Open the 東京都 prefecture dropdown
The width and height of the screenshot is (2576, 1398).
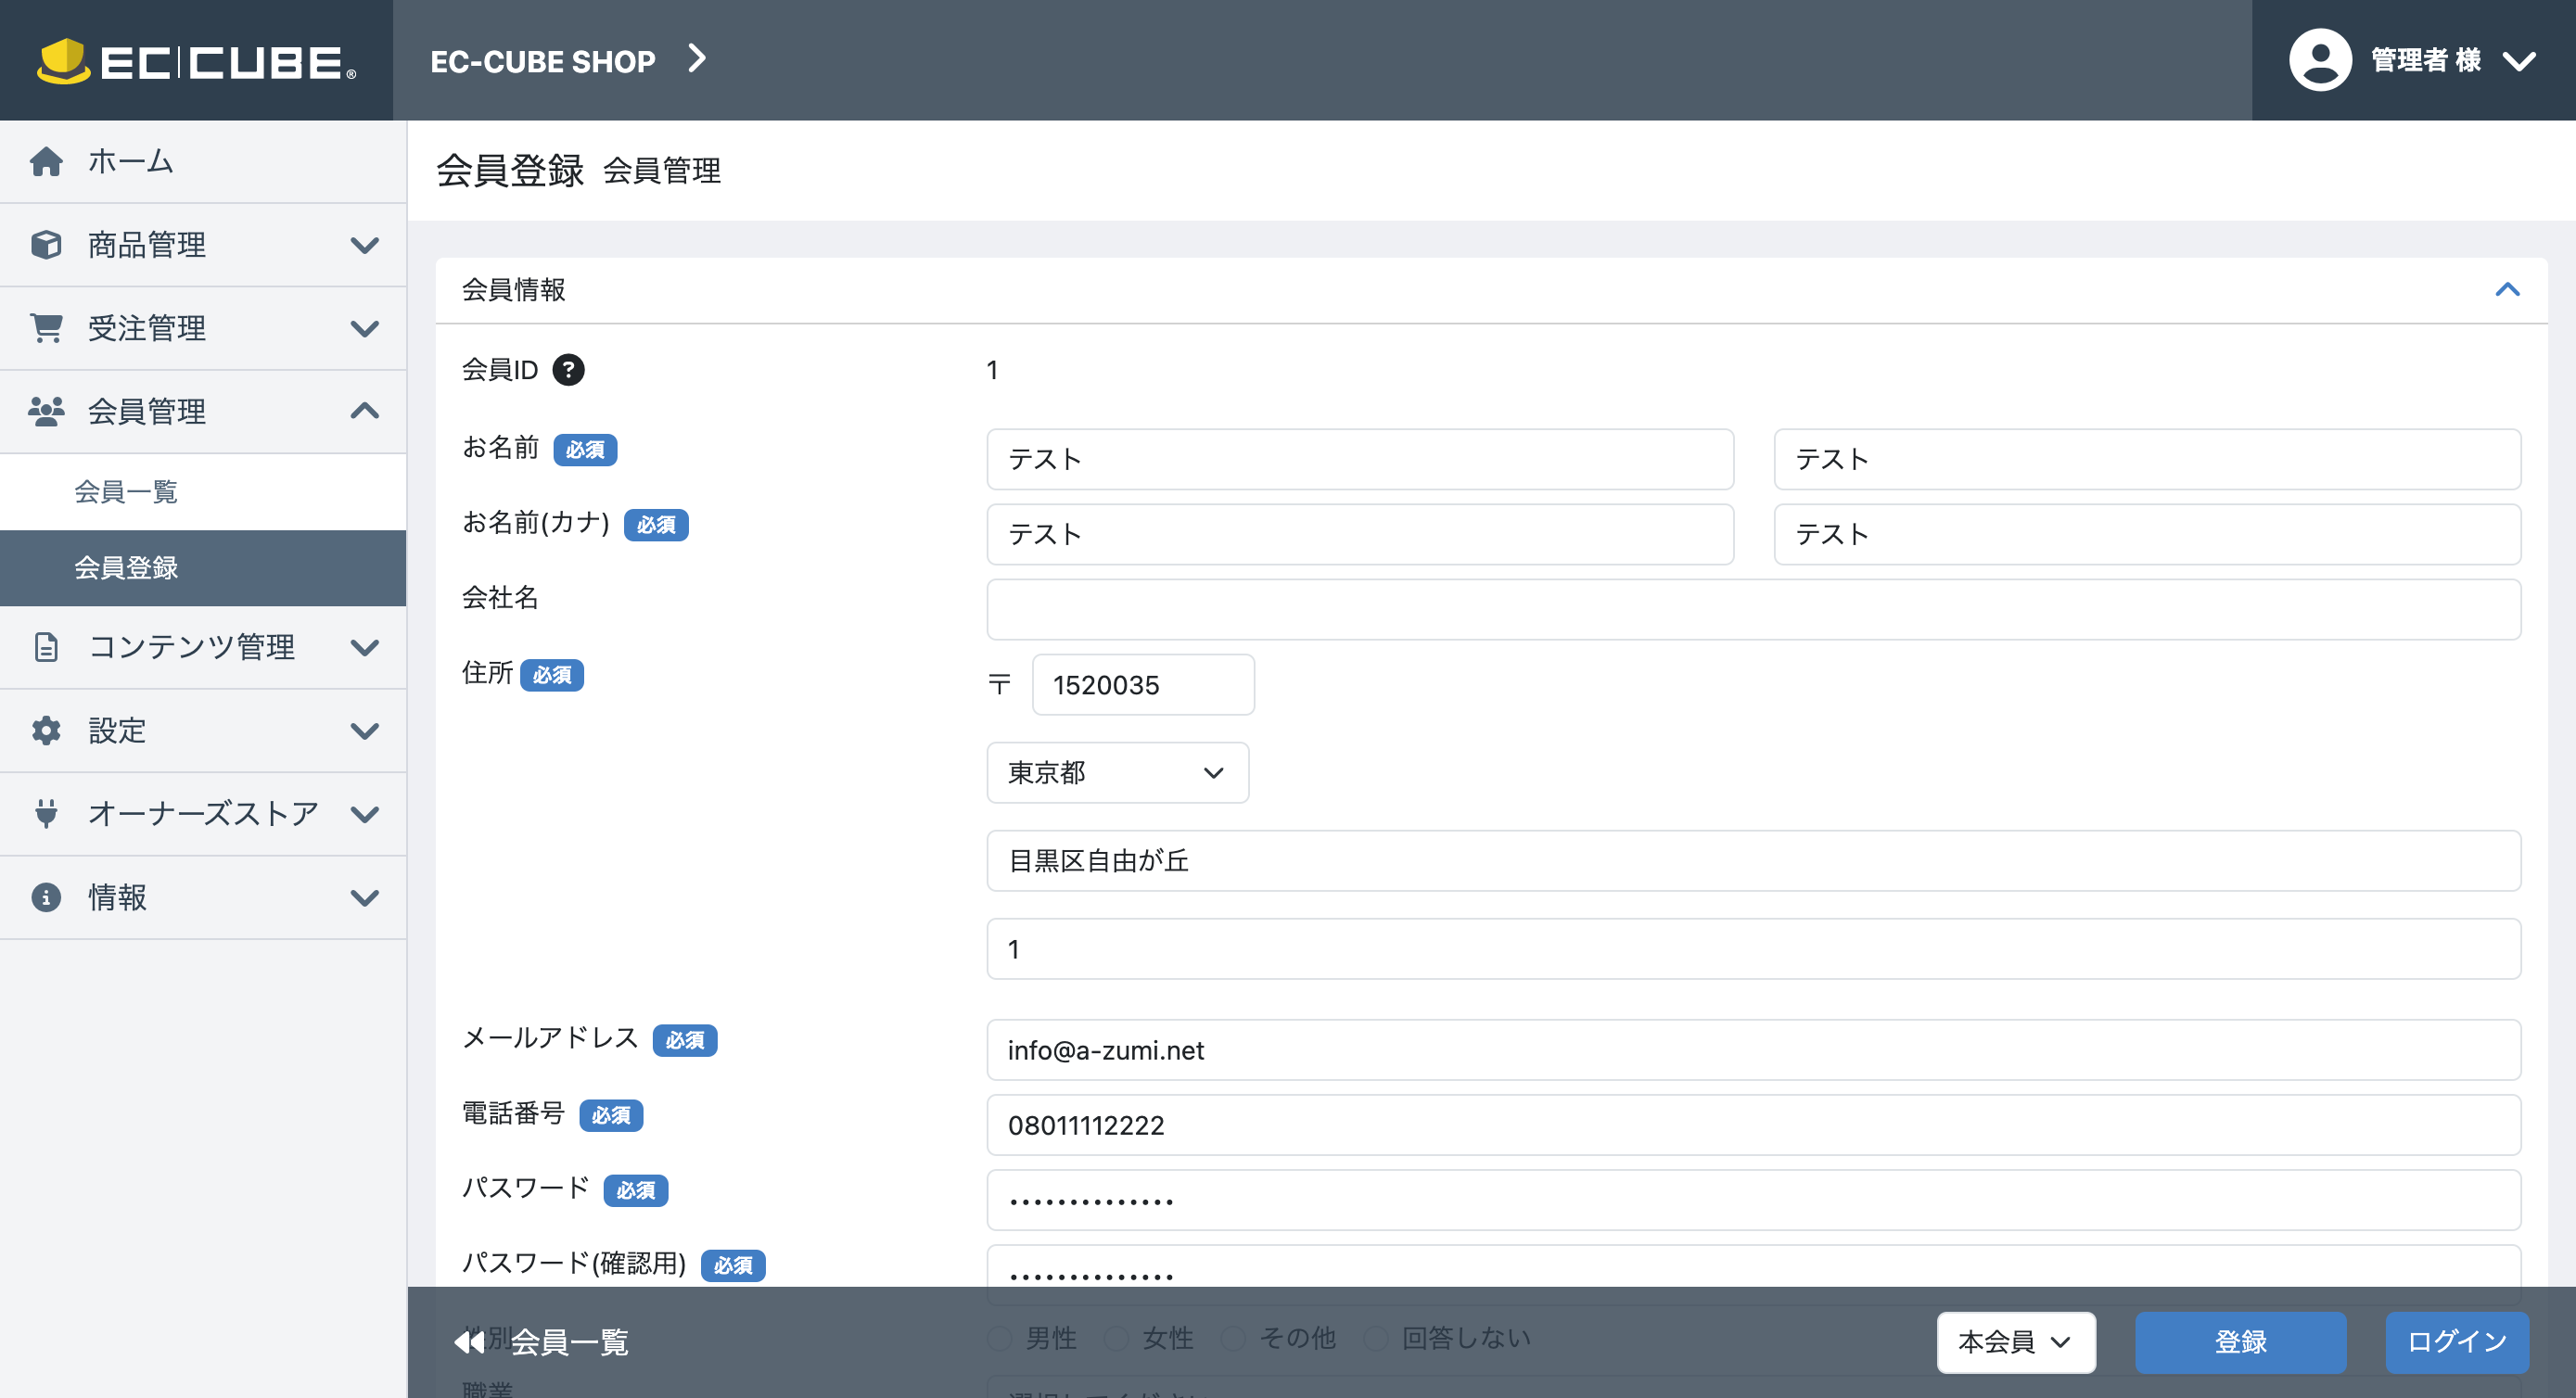click(1117, 773)
